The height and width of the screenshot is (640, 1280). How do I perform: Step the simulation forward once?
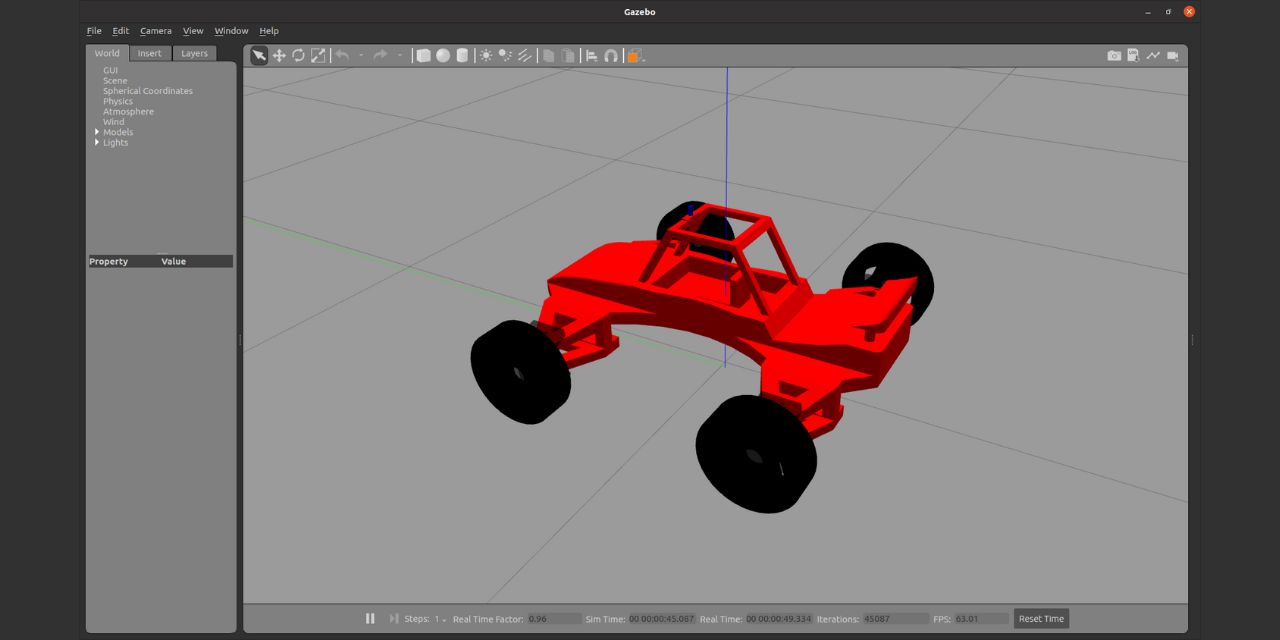coord(392,618)
